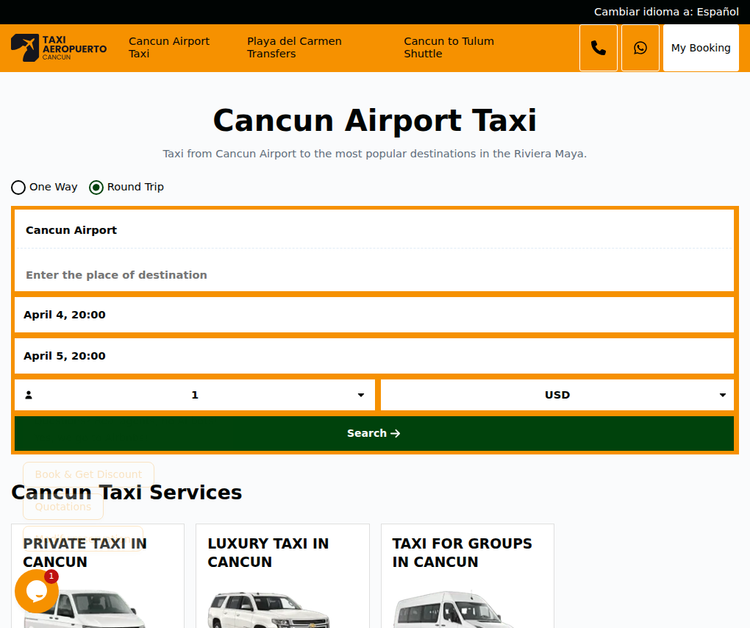
Task: Click the Cancun Taxi Services heading
Action: click(x=126, y=492)
